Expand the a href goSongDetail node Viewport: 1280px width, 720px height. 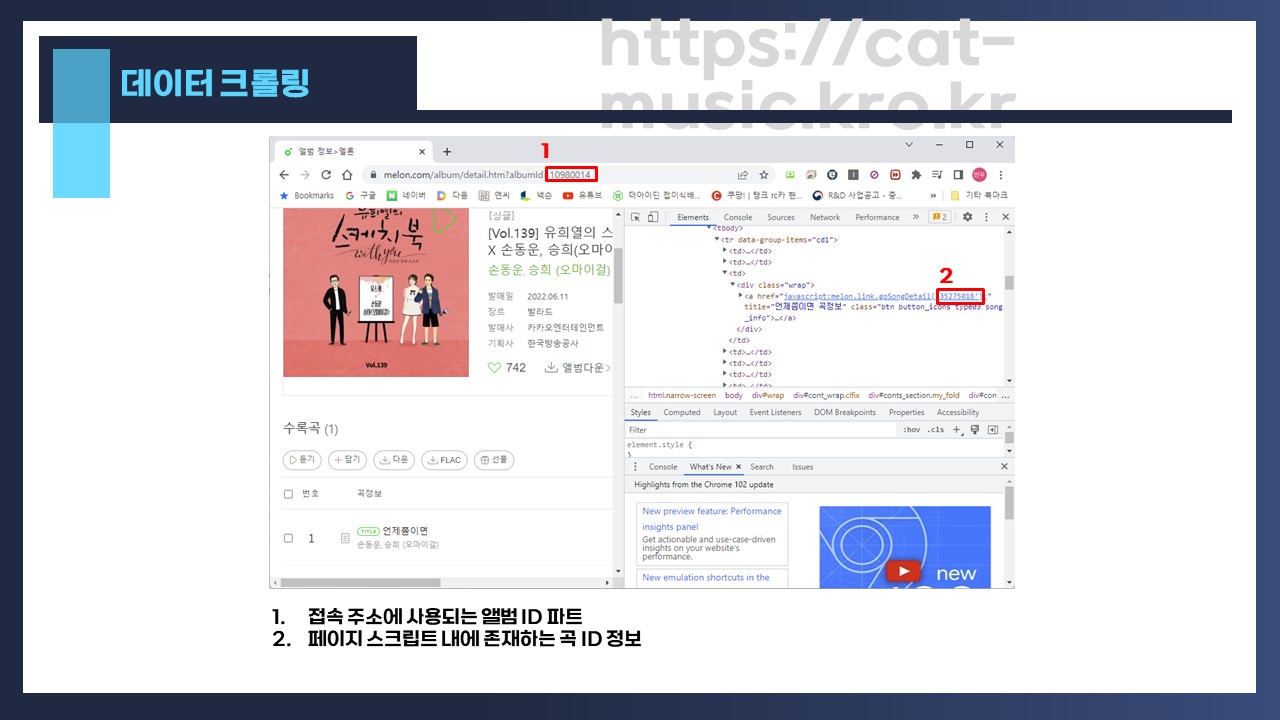[x=741, y=296]
